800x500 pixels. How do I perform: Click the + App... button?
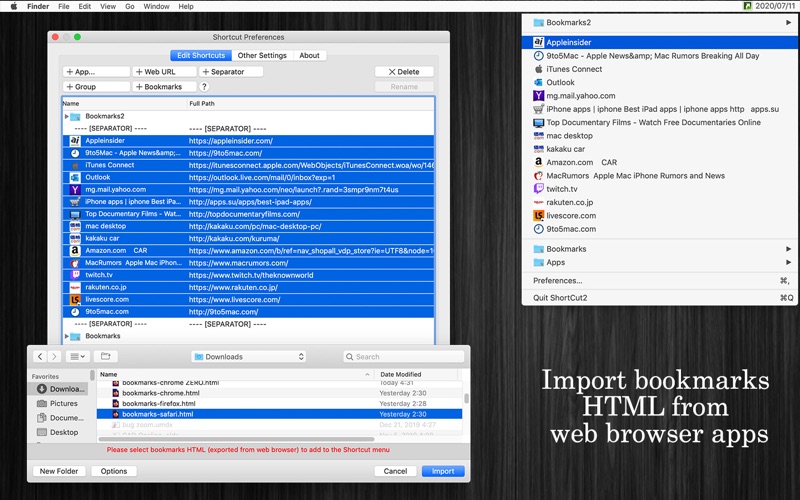(96, 72)
